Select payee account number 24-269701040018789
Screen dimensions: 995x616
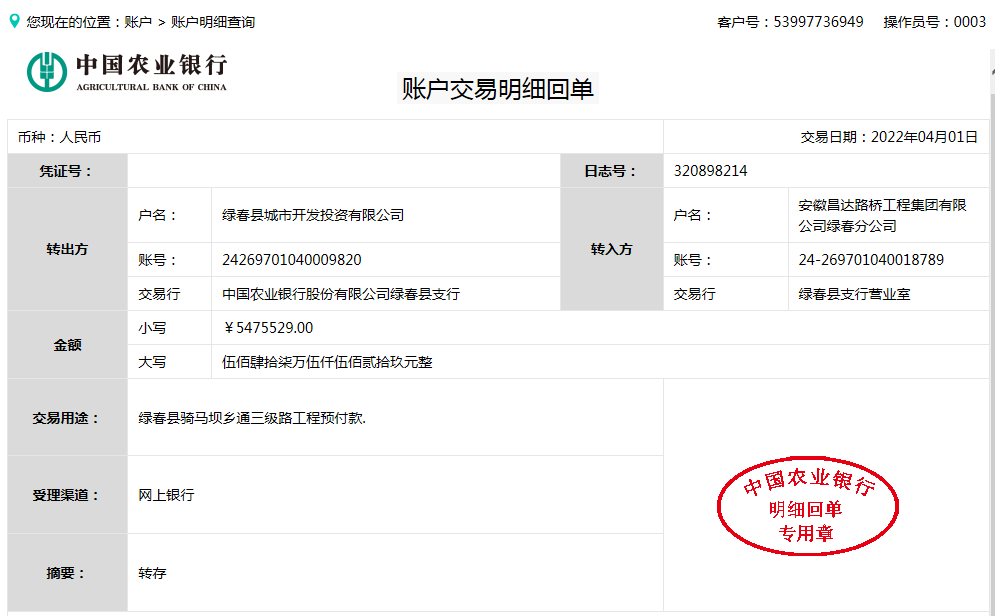pyautogui.click(x=871, y=260)
